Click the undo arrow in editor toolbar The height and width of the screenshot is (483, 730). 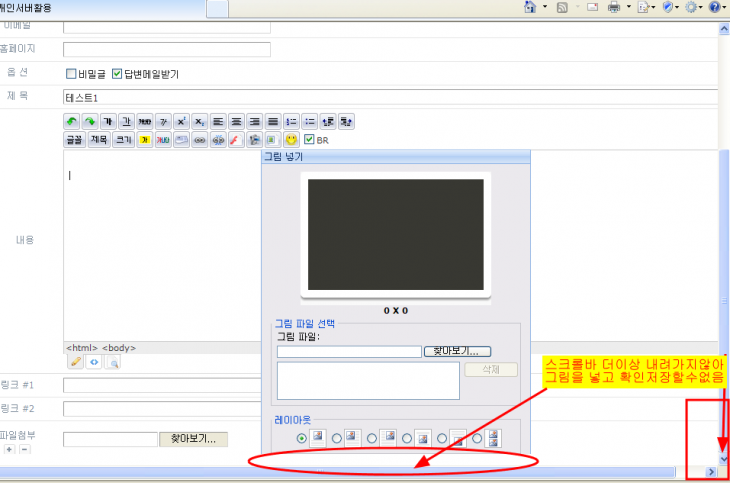tap(72, 122)
